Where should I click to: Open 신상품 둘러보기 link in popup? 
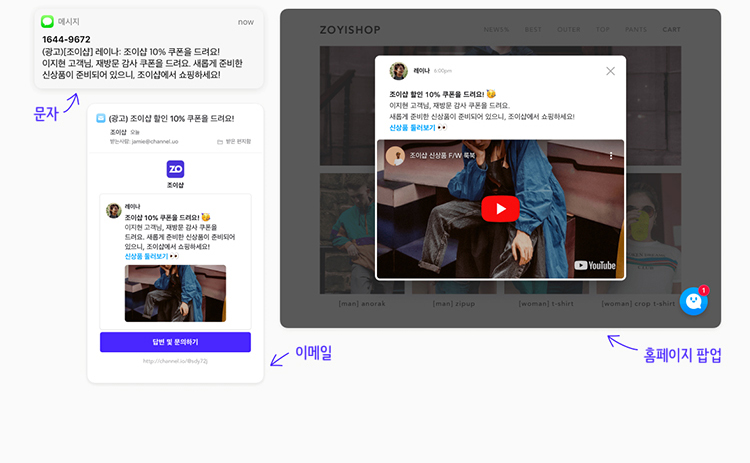click(412, 128)
